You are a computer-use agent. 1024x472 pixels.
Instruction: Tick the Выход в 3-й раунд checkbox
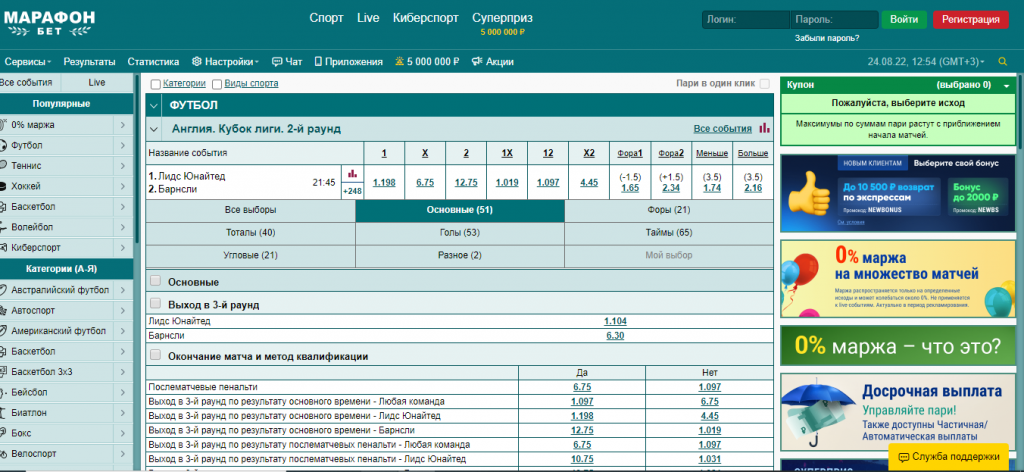155,303
